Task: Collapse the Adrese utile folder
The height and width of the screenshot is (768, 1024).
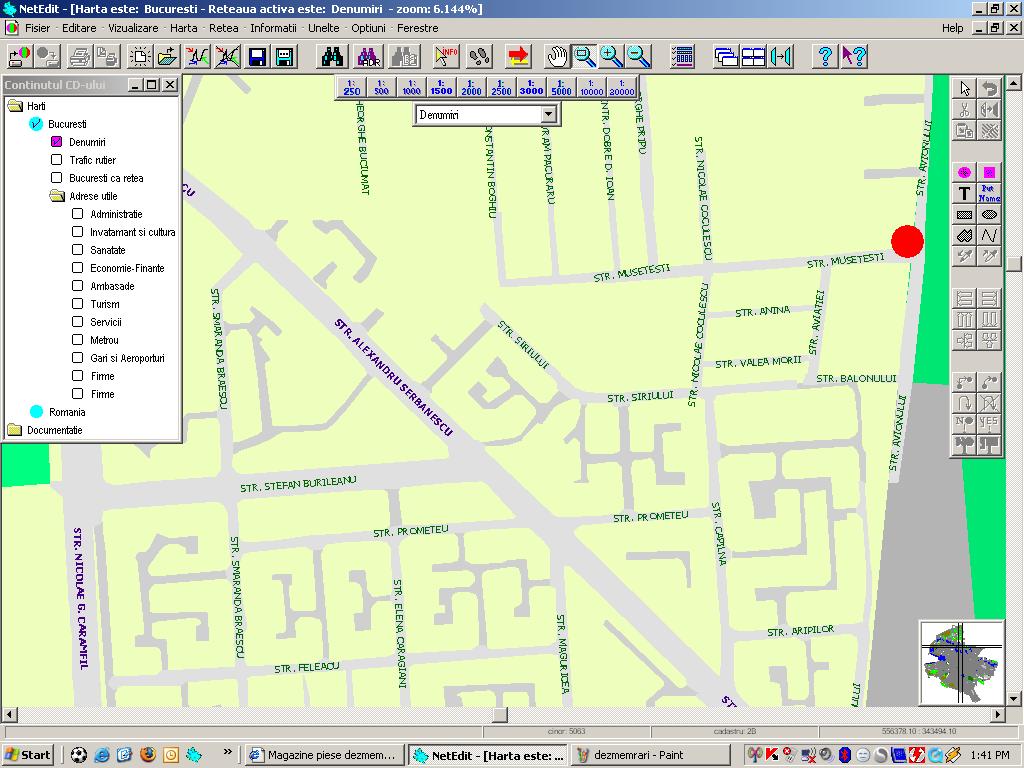Action: (x=58, y=196)
